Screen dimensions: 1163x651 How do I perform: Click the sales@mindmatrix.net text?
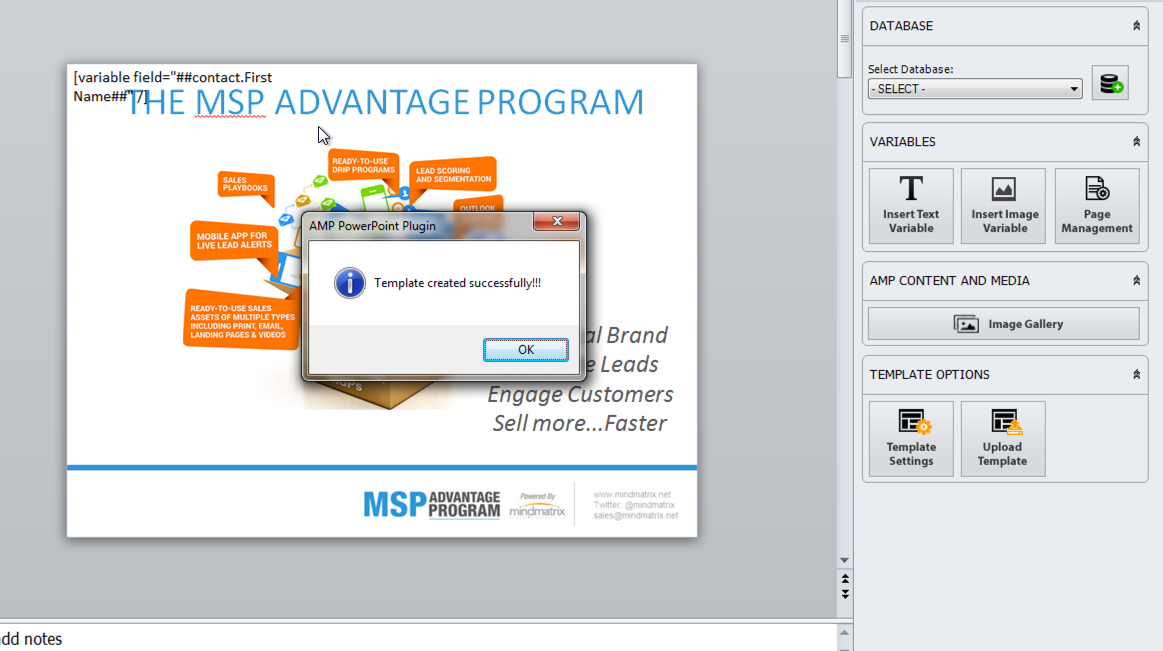coord(636,515)
